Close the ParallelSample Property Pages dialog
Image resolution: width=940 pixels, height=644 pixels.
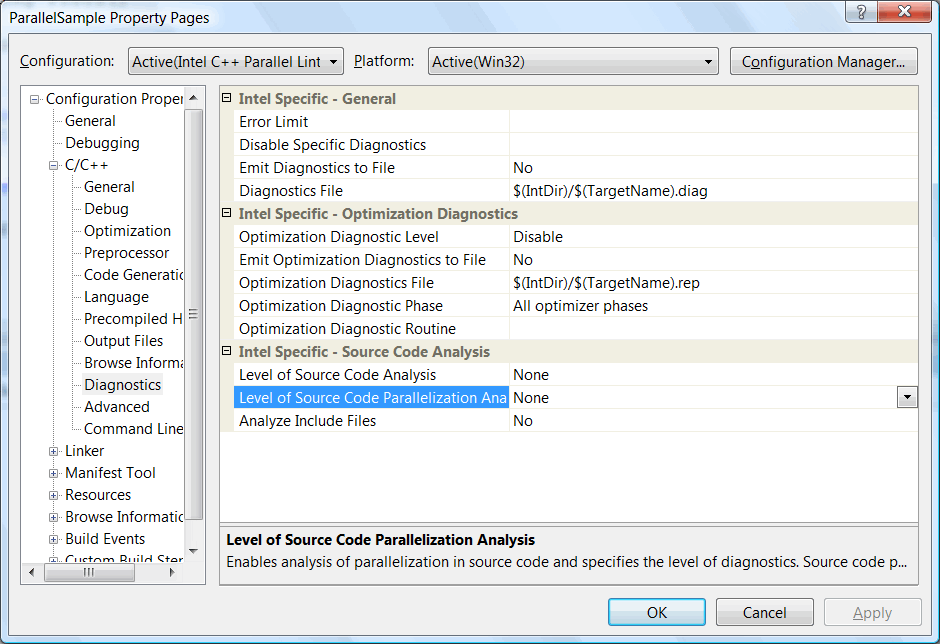click(x=905, y=11)
